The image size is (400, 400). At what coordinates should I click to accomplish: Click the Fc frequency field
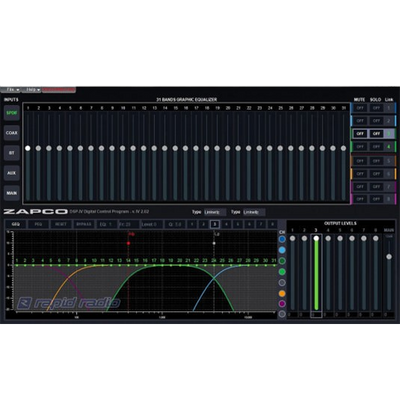pos(129,224)
